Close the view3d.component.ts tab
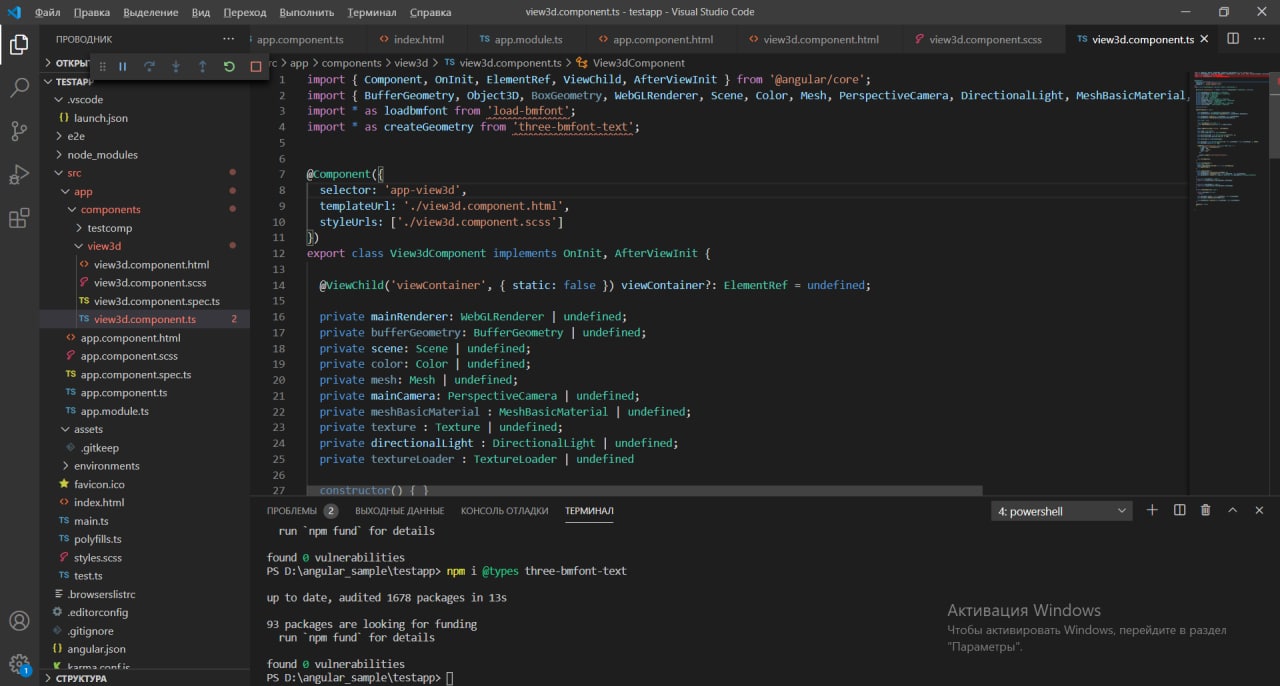1280x686 pixels. (x=1204, y=39)
